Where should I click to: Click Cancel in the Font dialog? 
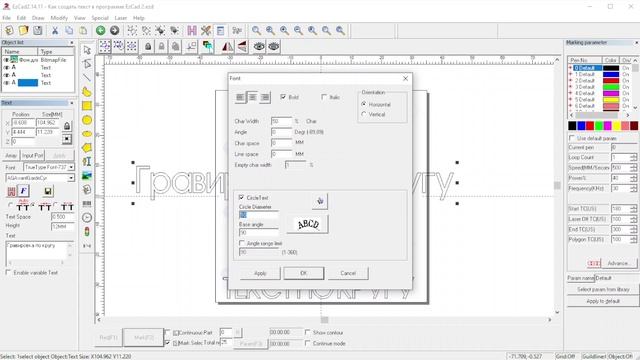point(348,273)
